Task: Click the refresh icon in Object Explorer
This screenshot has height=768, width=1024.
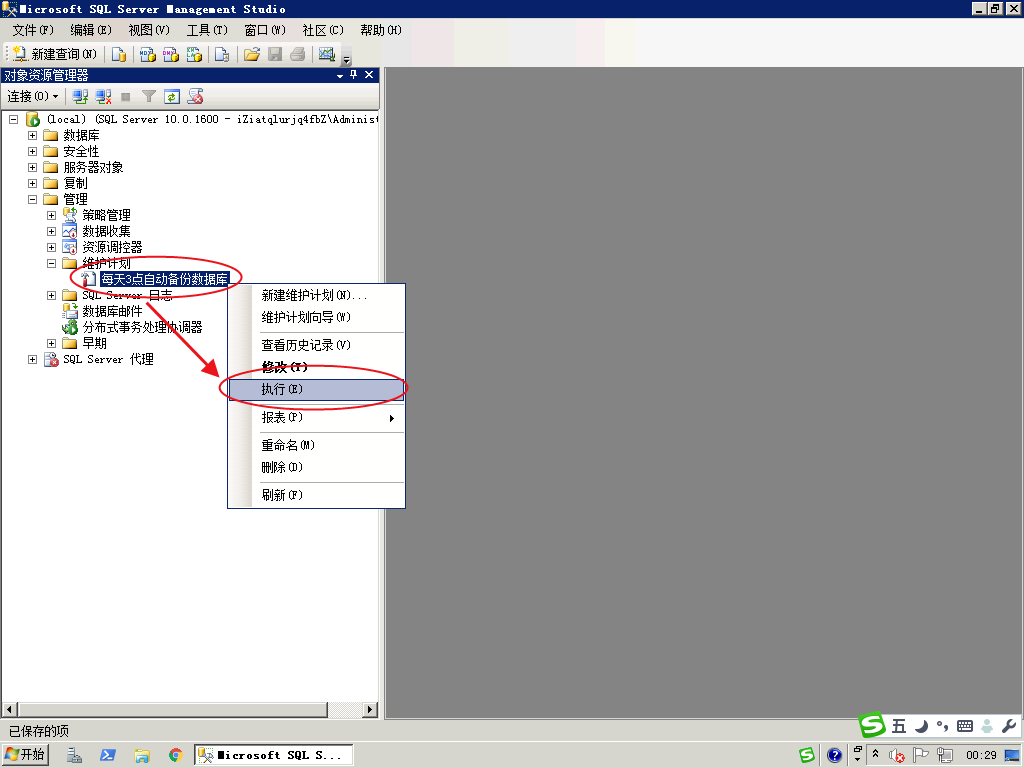Action: pos(172,97)
